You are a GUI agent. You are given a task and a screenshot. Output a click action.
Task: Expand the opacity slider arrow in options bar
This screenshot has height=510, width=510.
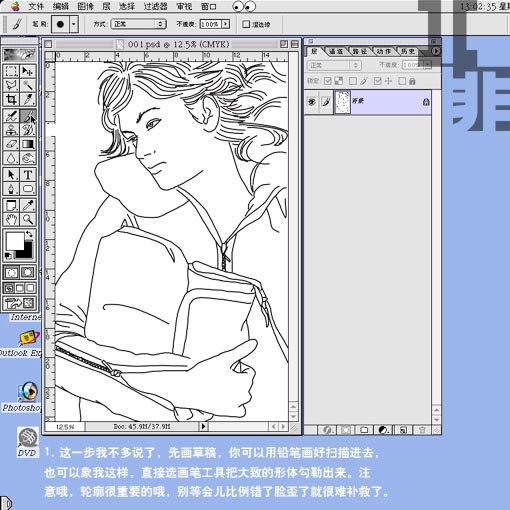point(226,24)
